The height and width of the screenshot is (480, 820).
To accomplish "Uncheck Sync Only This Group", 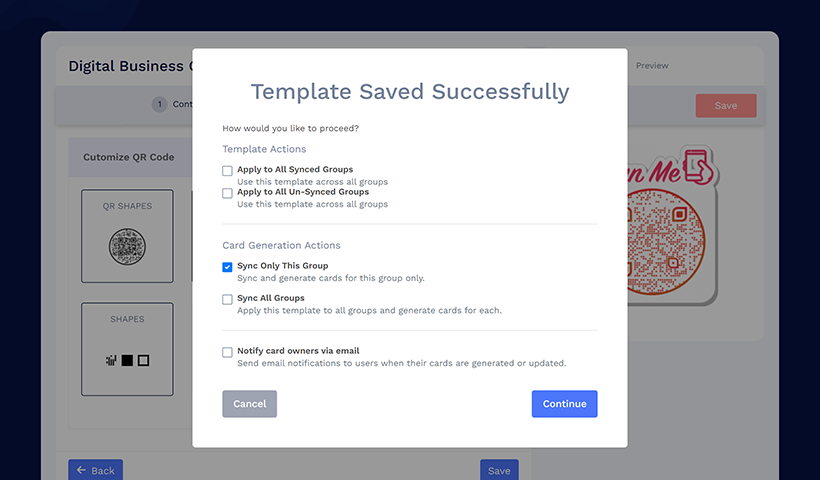I will [227, 267].
